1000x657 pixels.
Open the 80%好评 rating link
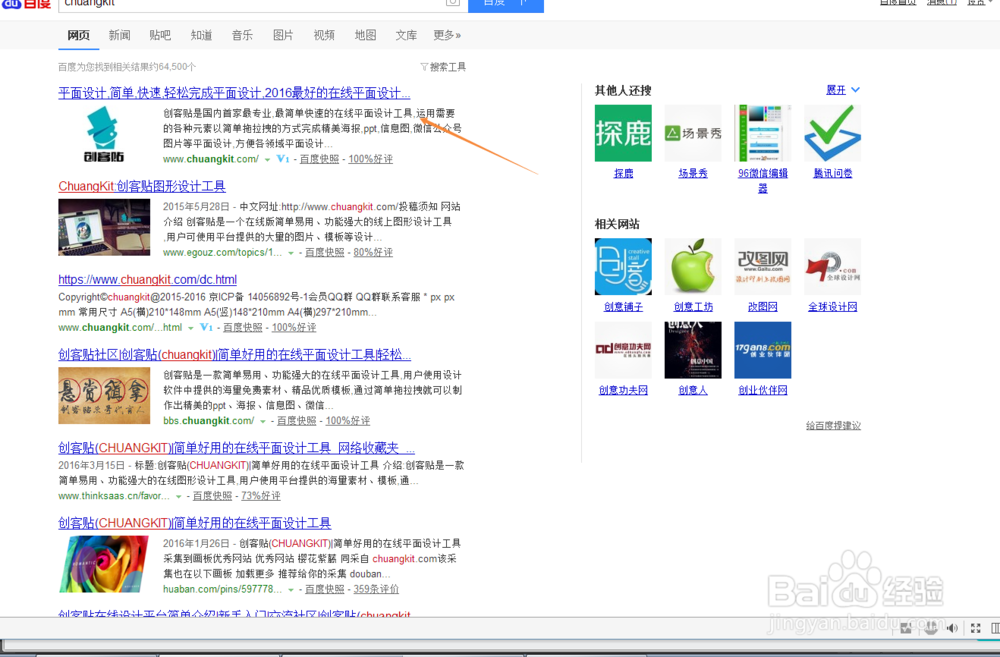[x=373, y=253]
